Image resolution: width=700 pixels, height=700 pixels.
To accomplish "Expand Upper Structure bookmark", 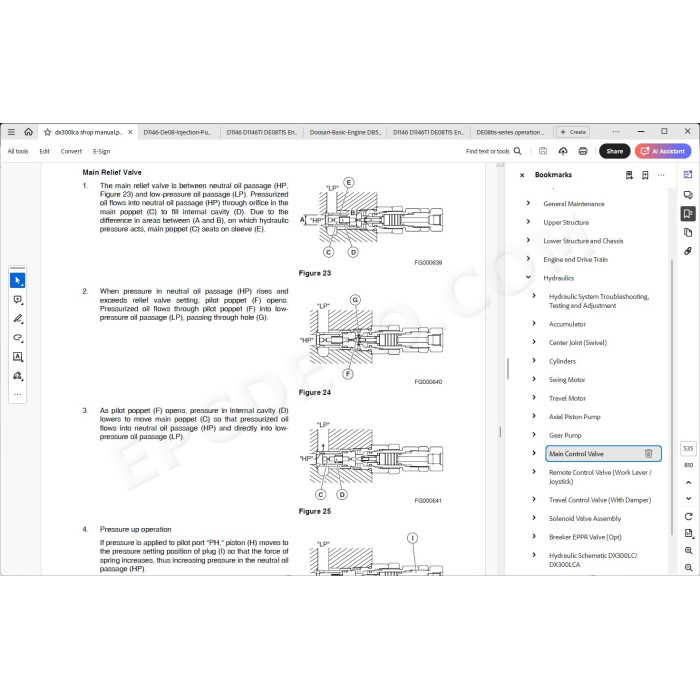I will [529, 222].
